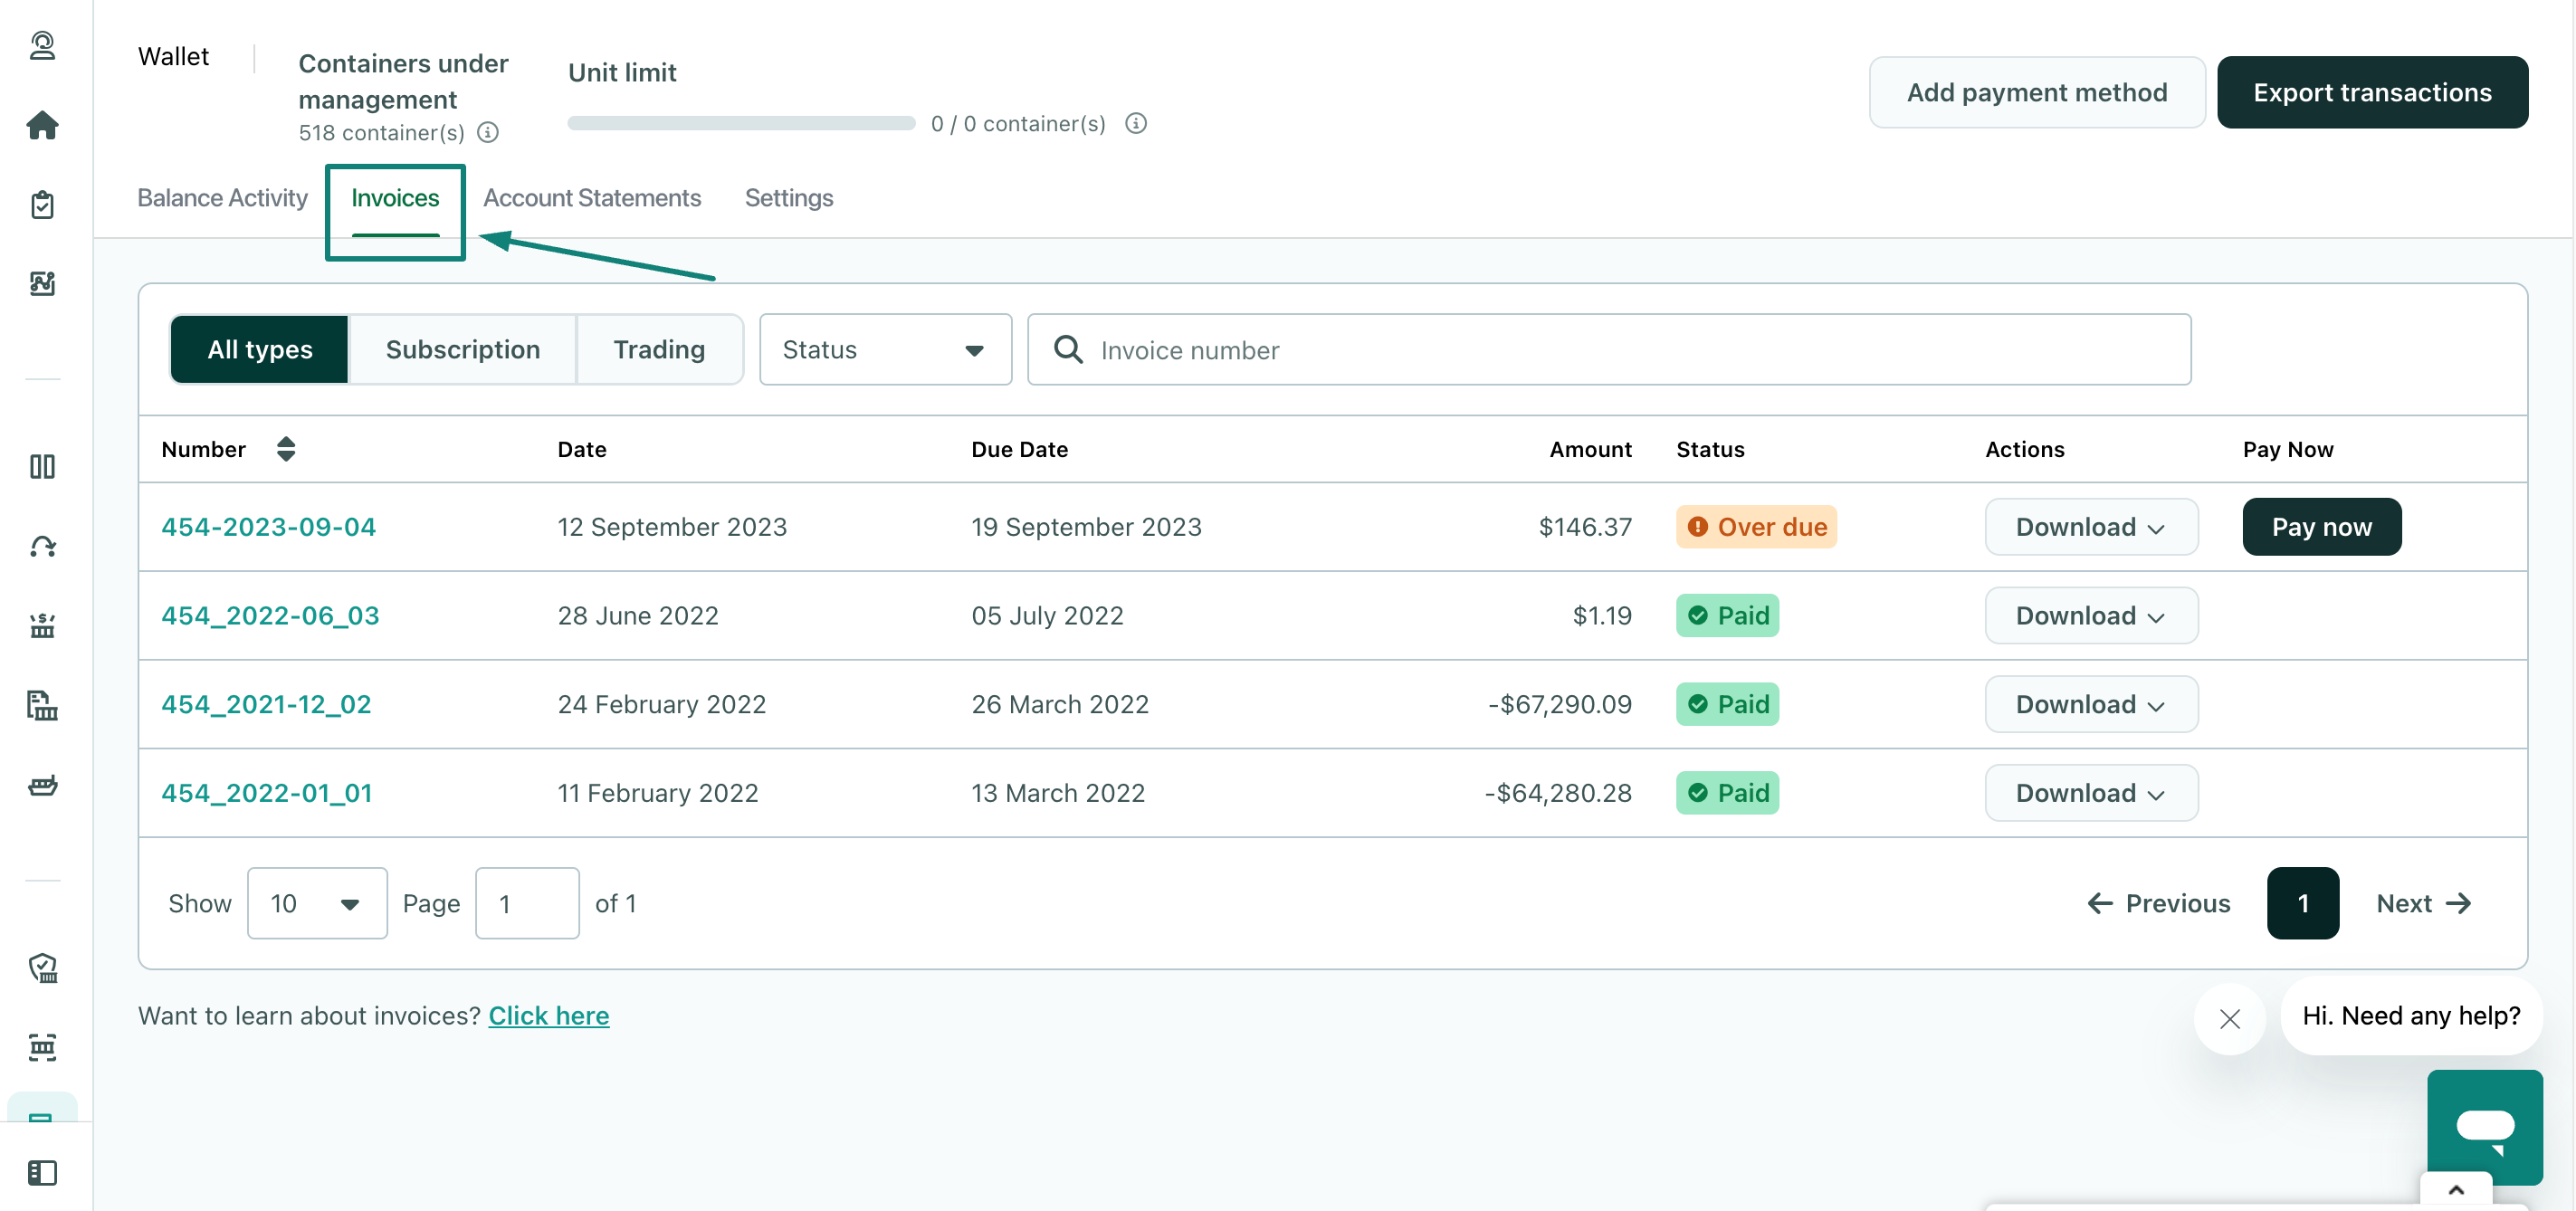2576x1211 pixels.
Task: Click the Export transactions button
Action: 2372,92
